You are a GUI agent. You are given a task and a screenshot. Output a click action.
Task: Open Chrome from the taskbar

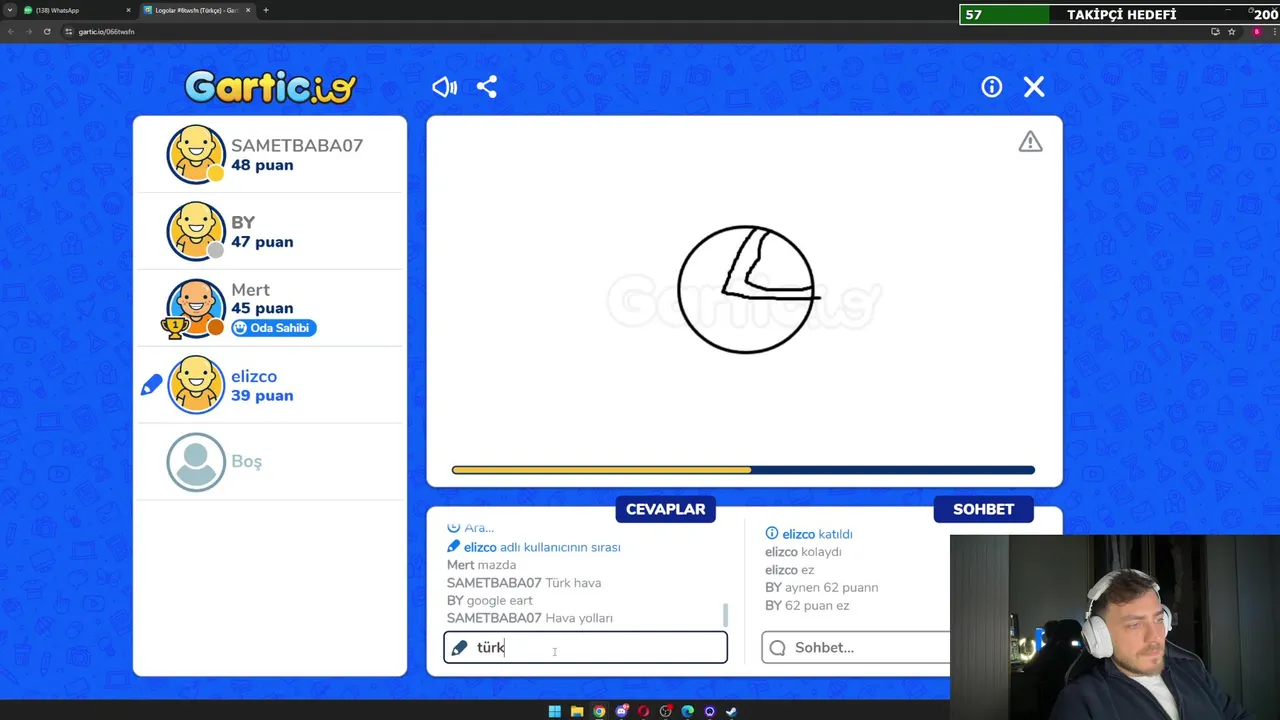point(599,711)
